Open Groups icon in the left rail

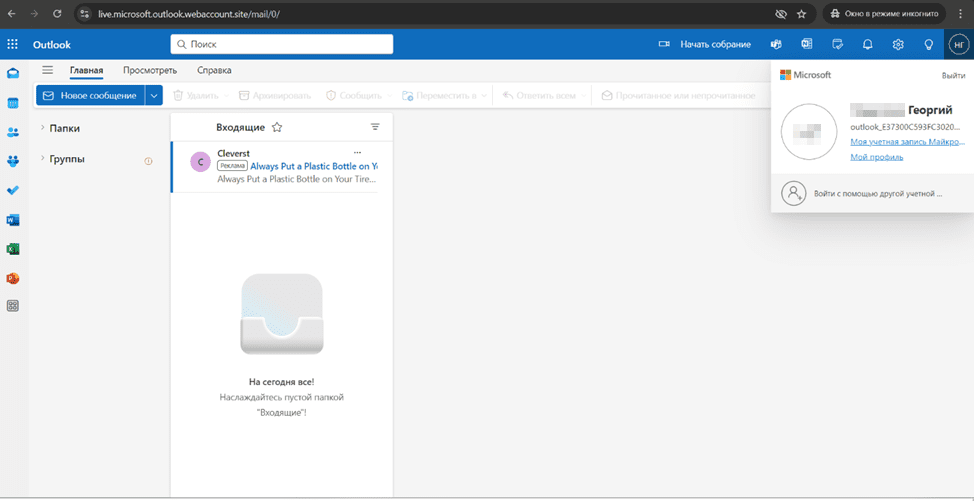tap(12, 161)
